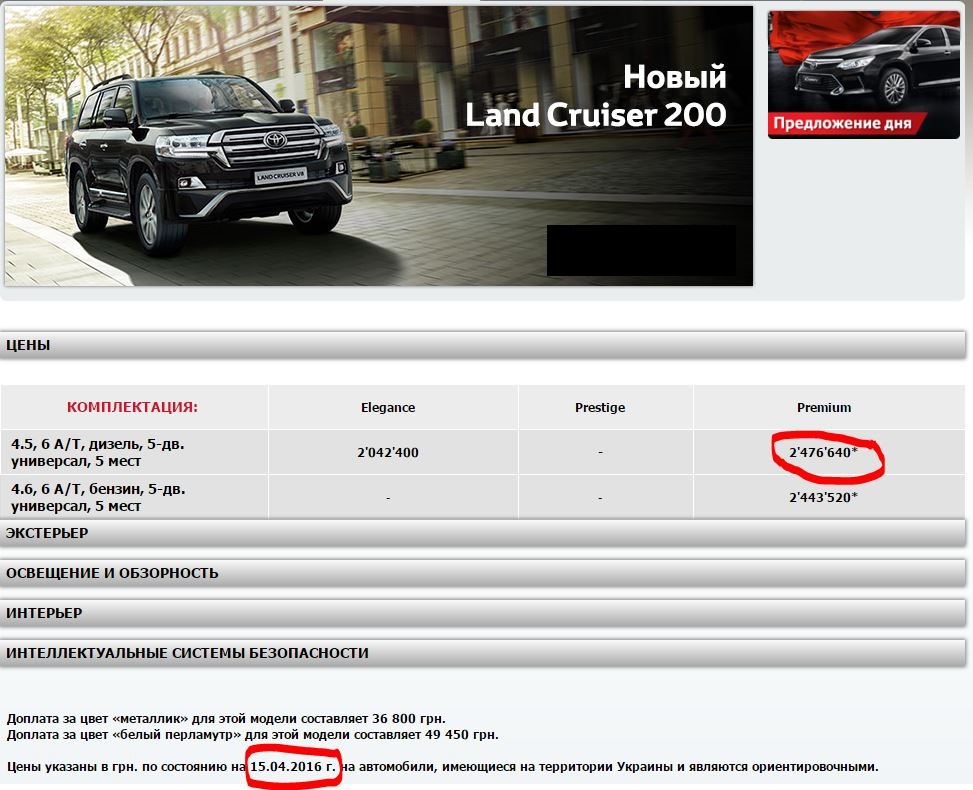This screenshot has width=973, height=790.
Task: Click the Premium petrol price 2'443'520
Action: pyautogui.click(x=823, y=497)
